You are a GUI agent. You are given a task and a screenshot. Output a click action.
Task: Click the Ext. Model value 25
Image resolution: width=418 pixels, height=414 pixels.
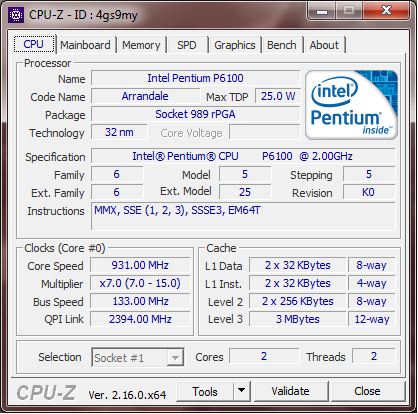[x=245, y=192]
